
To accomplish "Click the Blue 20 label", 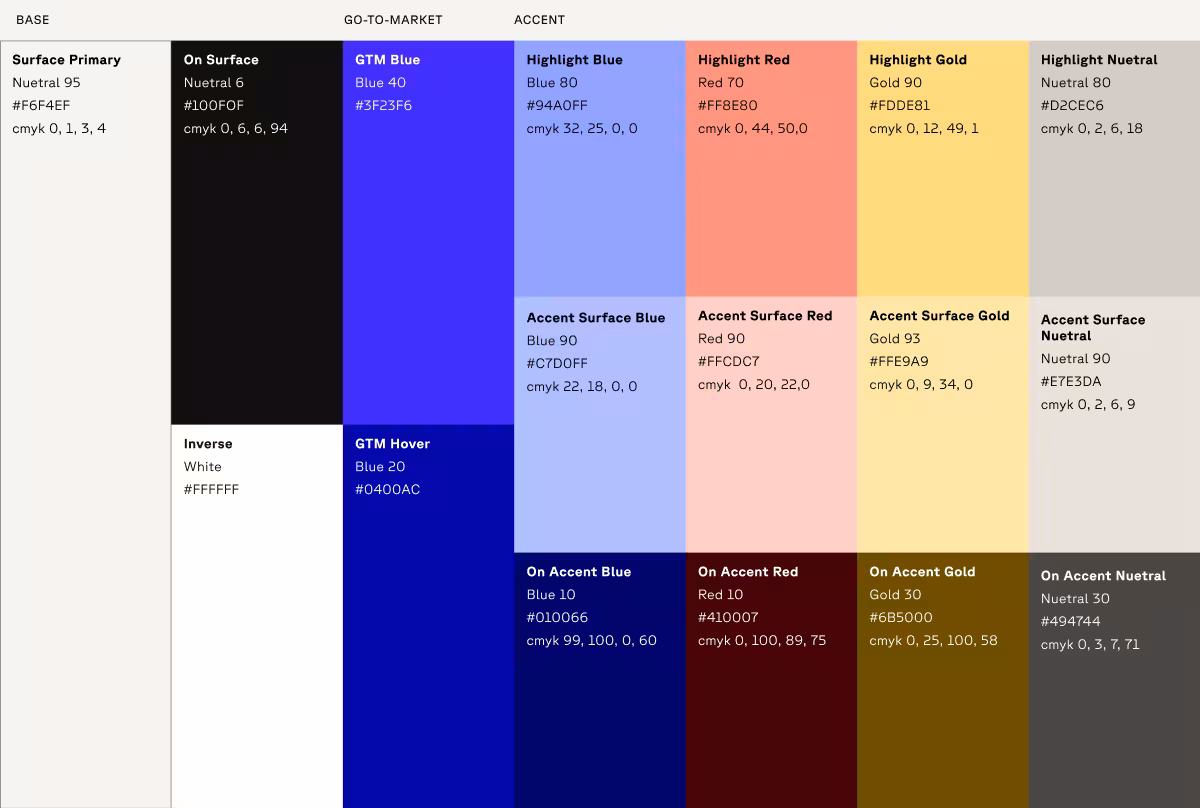I will [380, 466].
